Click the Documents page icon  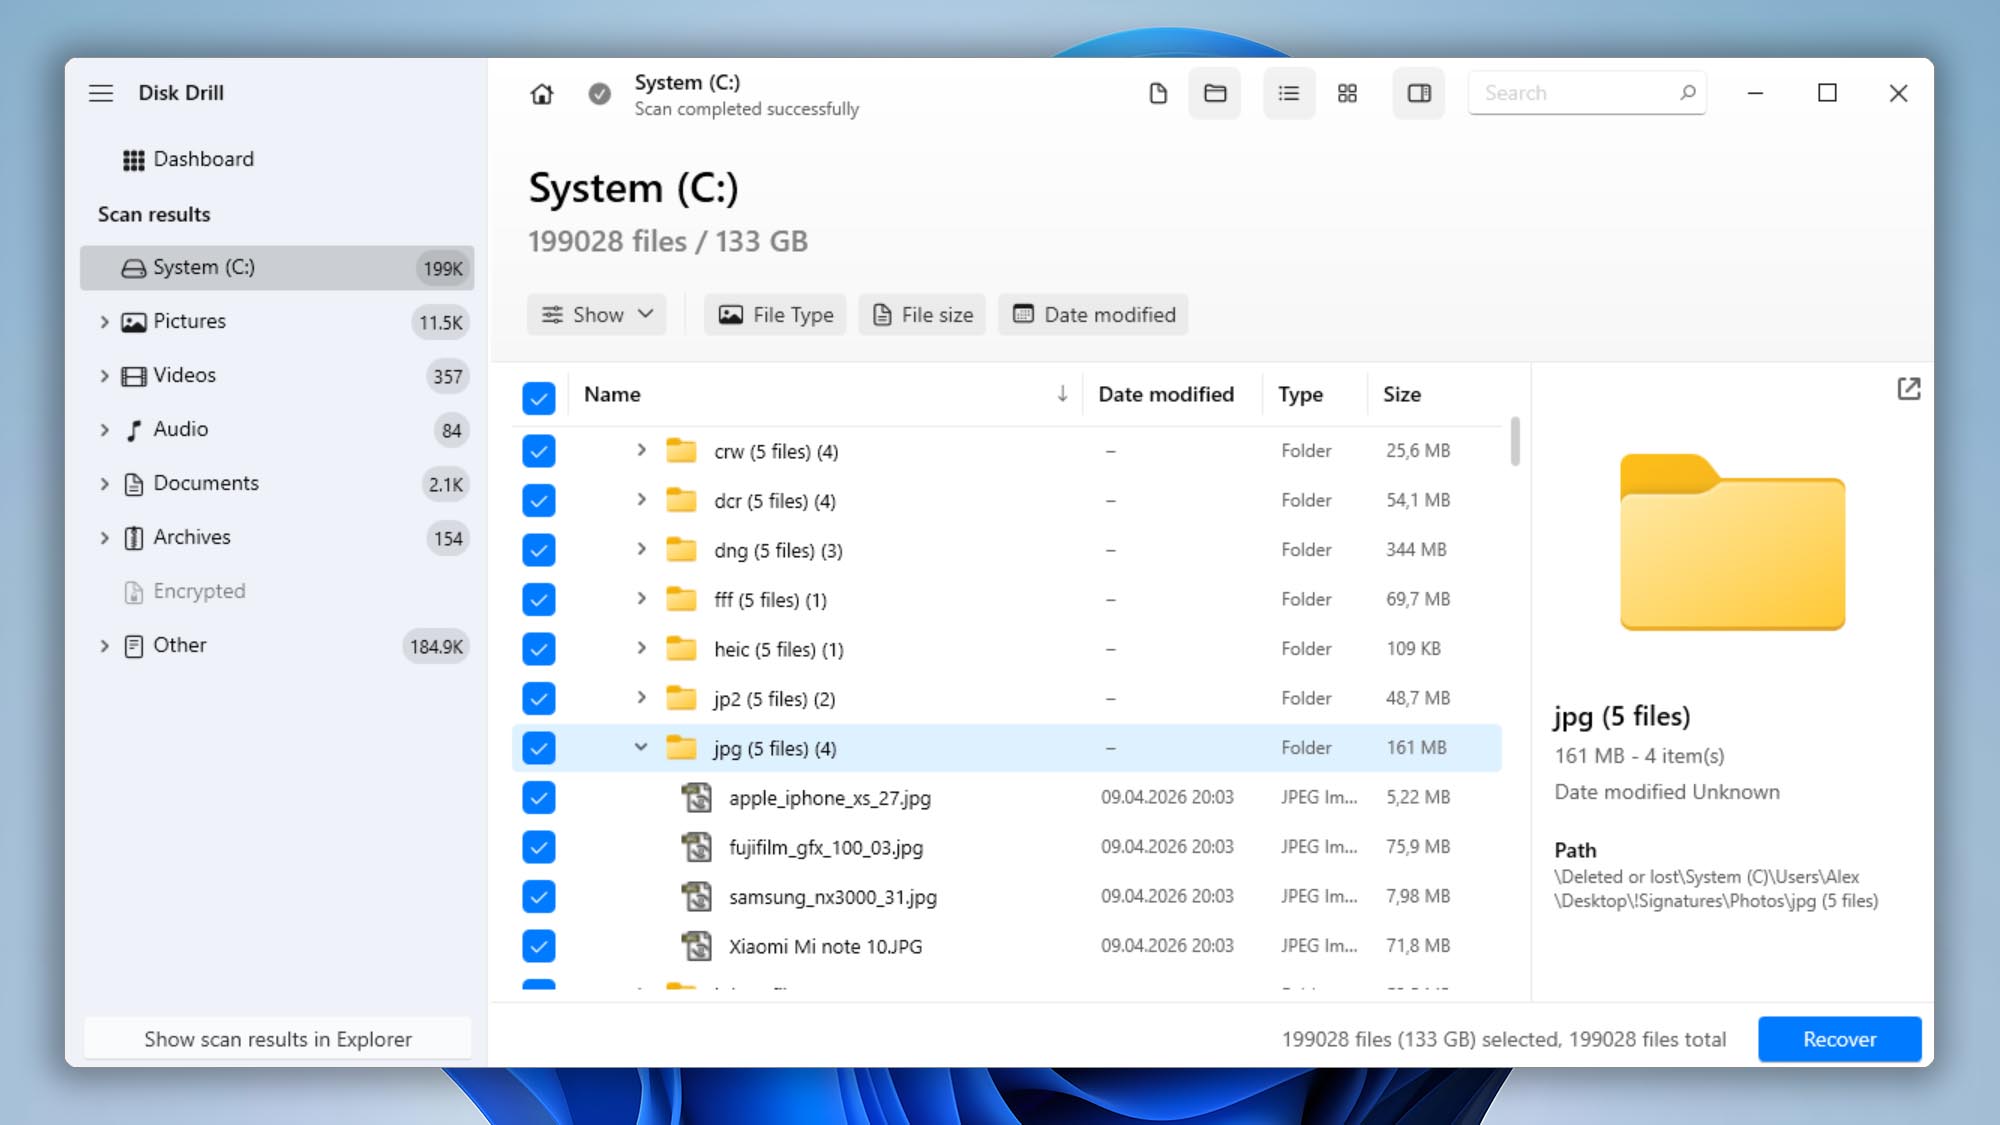coord(133,484)
